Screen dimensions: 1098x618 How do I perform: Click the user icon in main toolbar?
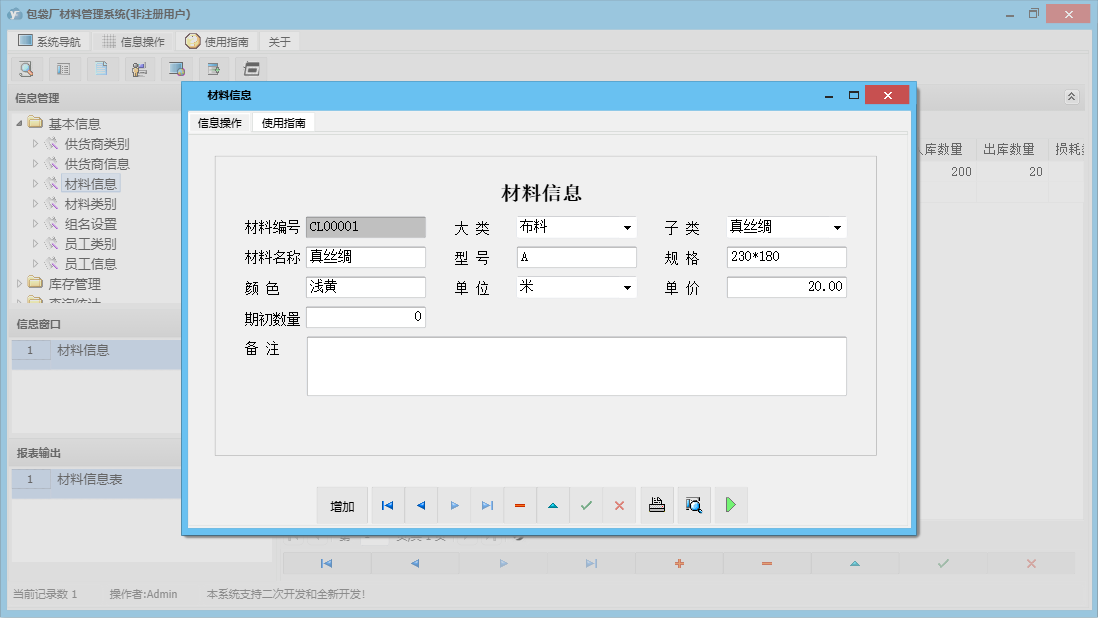click(138, 69)
